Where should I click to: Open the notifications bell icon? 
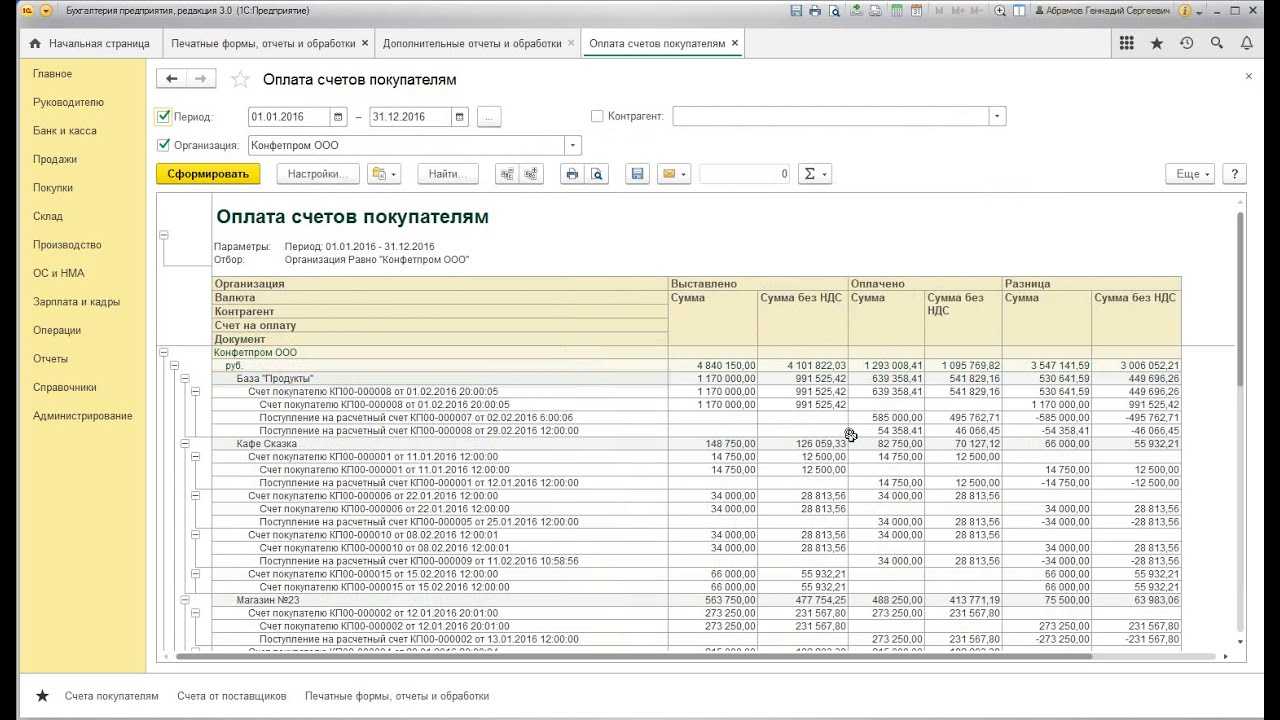point(1247,44)
